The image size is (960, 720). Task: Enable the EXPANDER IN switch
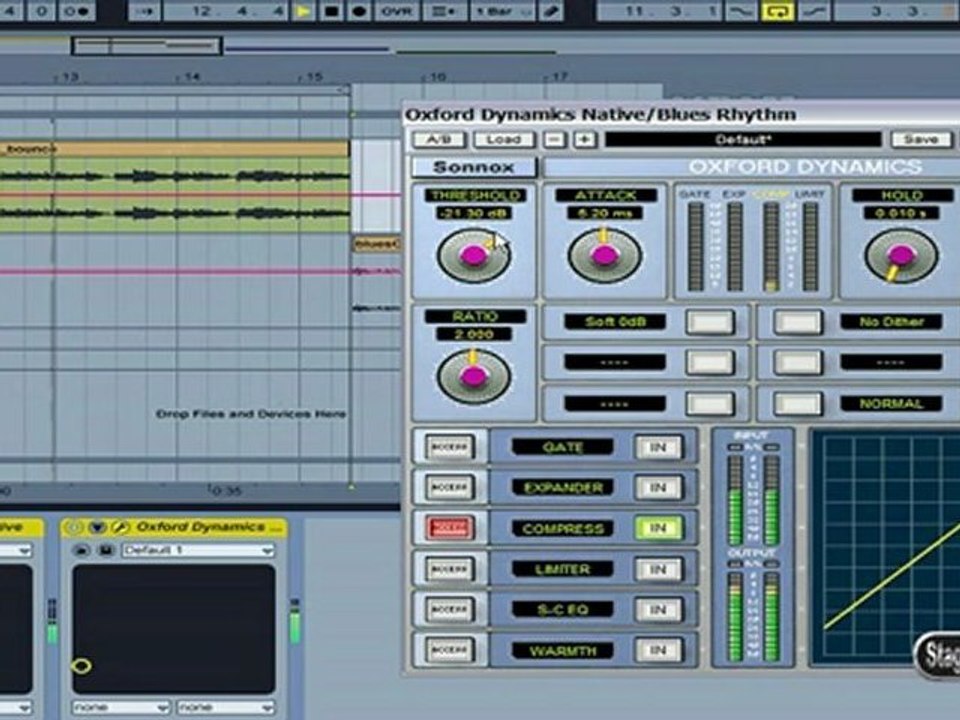[658, 487]
